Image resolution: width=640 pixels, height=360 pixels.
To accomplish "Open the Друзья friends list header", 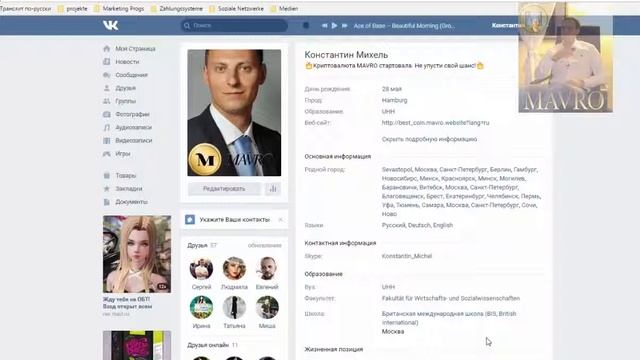I will pos(198,245).
